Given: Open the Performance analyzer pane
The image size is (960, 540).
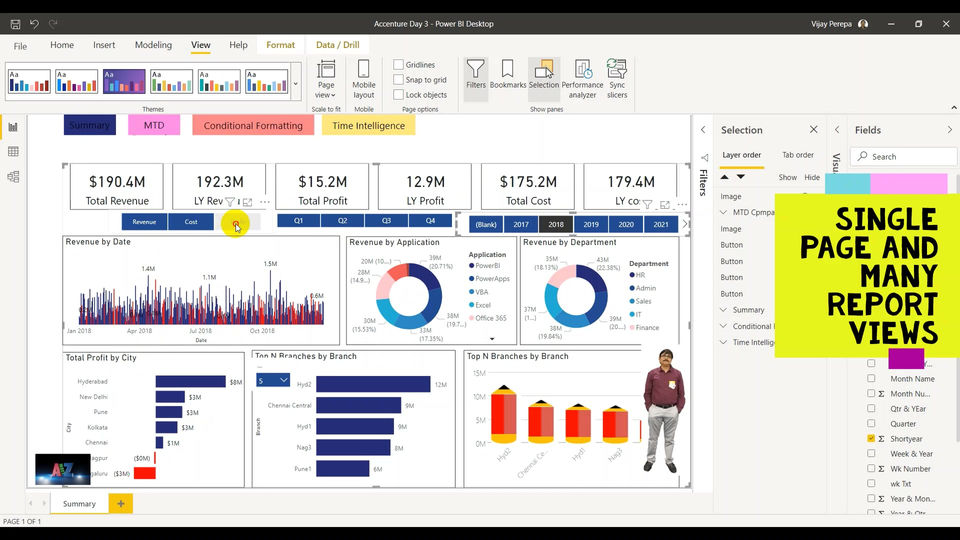Looking at the screenshot, I should (x=582, y=79).
